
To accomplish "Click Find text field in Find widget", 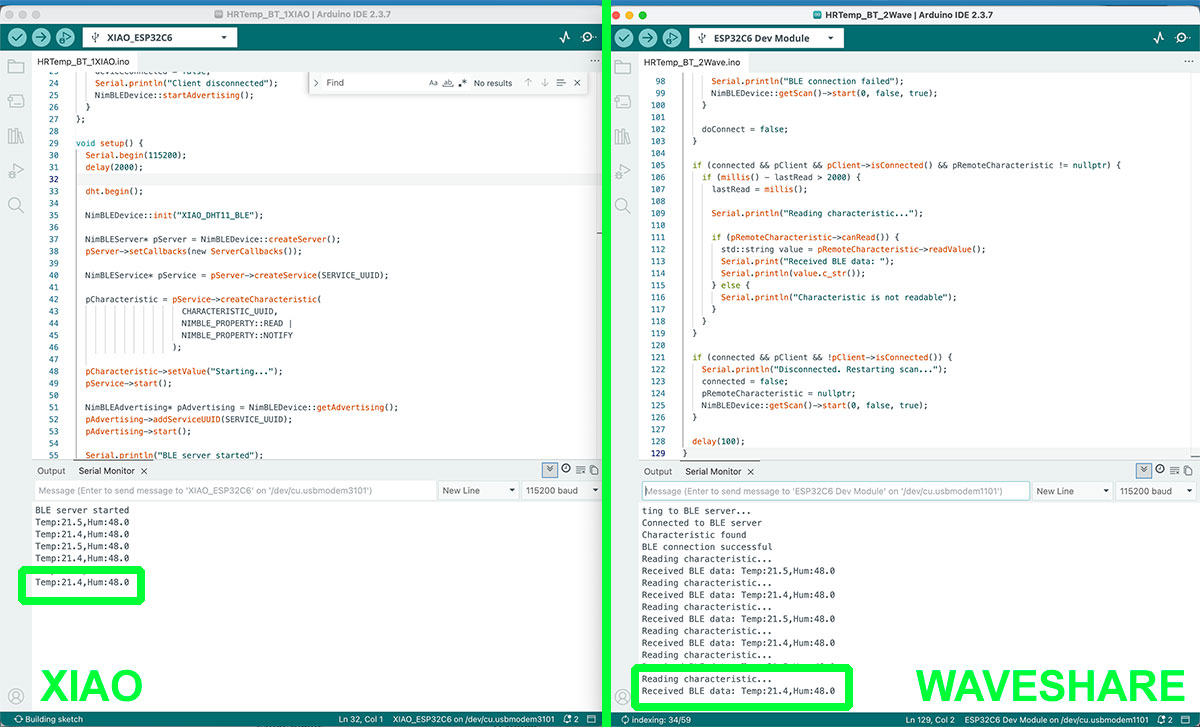I will (x=373, y=83).
